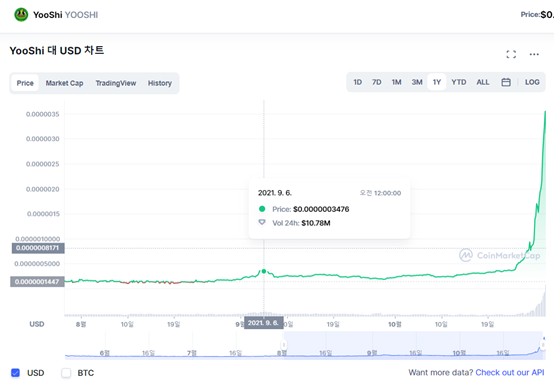This screenshot has width=554, height=383.
Task: Open fullscreen chart view icon
Action: click(511, 54)
